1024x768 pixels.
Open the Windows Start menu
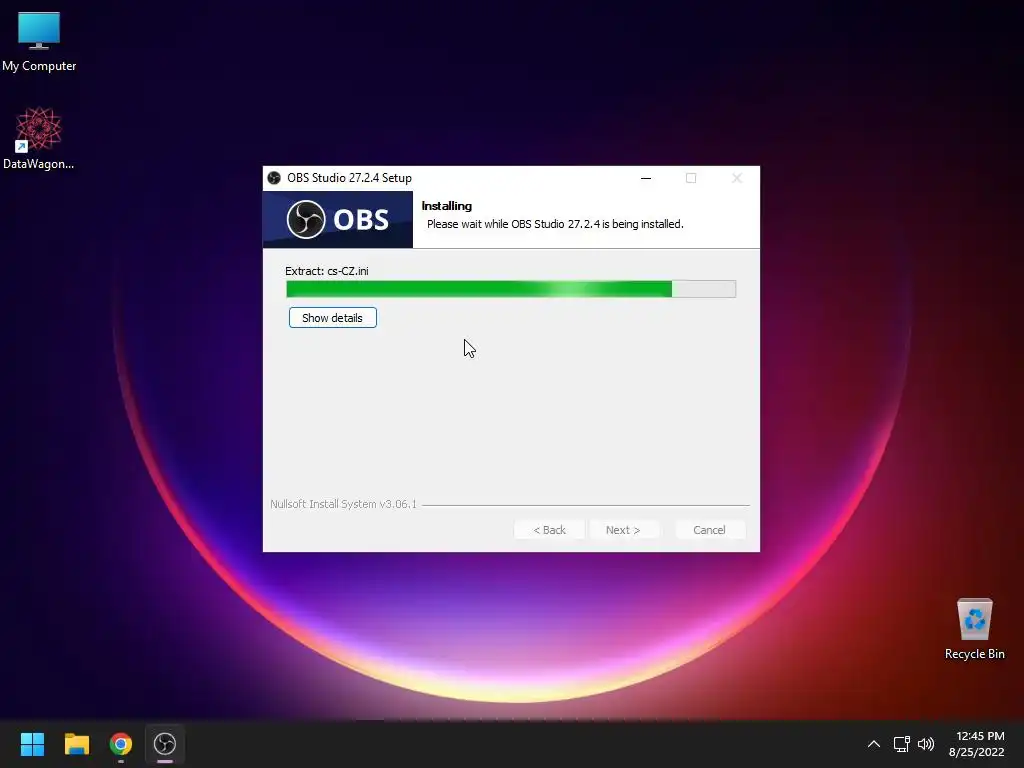pyautogui.click(x=32, y=744)
